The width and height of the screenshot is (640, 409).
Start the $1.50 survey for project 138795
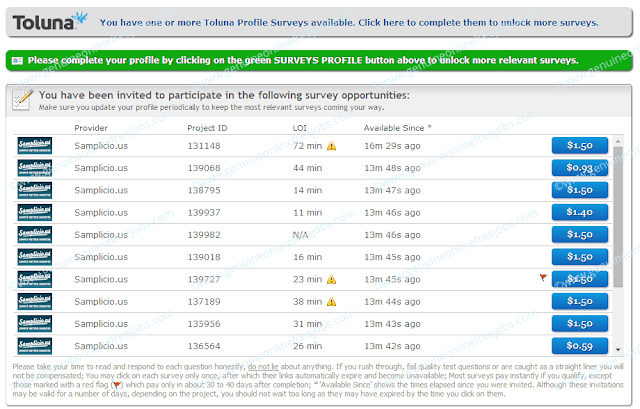[x=580, y=190]
